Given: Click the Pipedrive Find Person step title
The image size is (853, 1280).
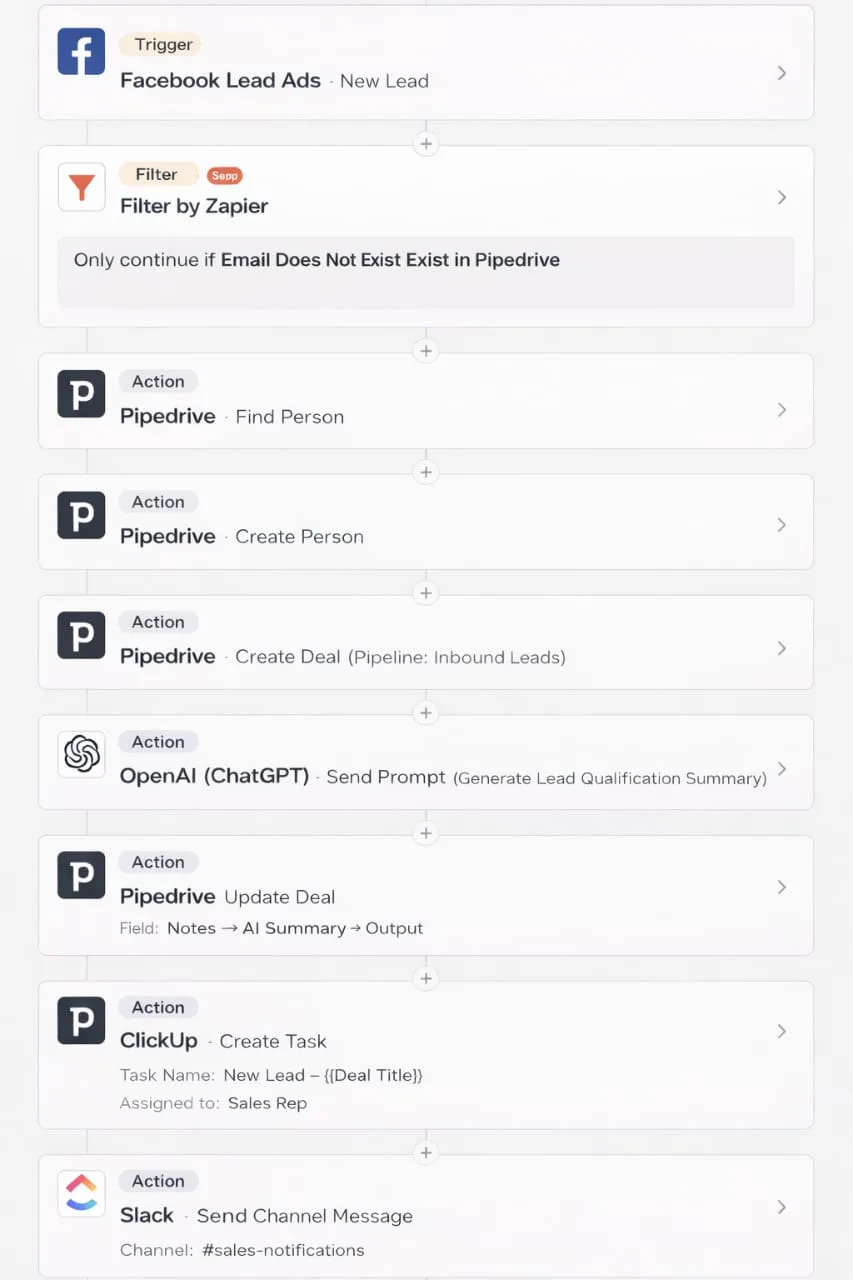Looking at the screenshot, I should tap(167, 416).
